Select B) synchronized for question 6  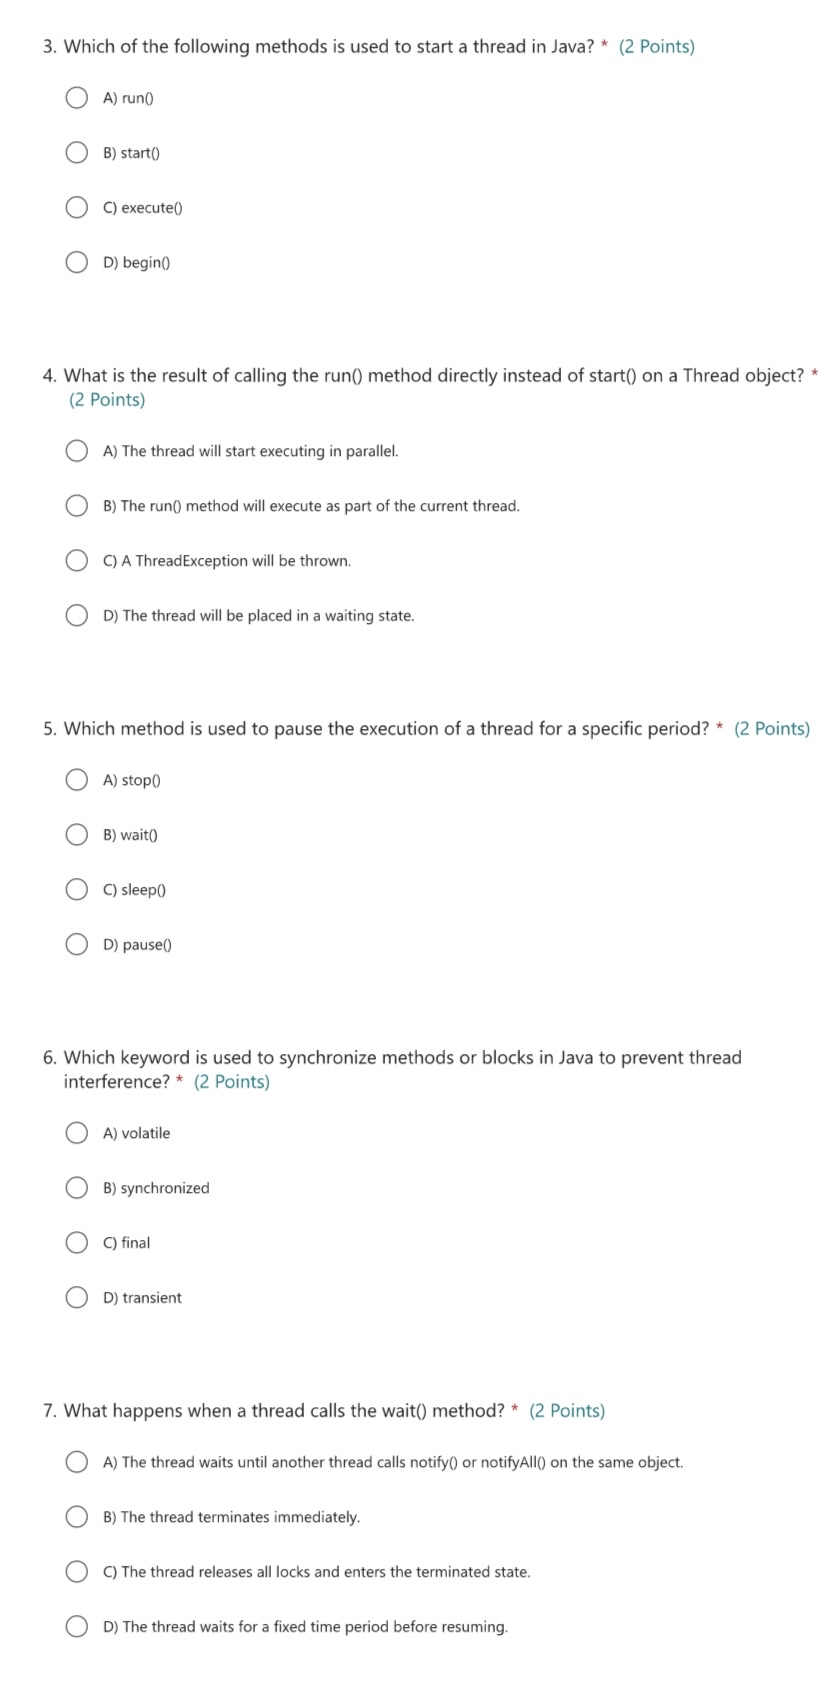[x=76, y=1187]
